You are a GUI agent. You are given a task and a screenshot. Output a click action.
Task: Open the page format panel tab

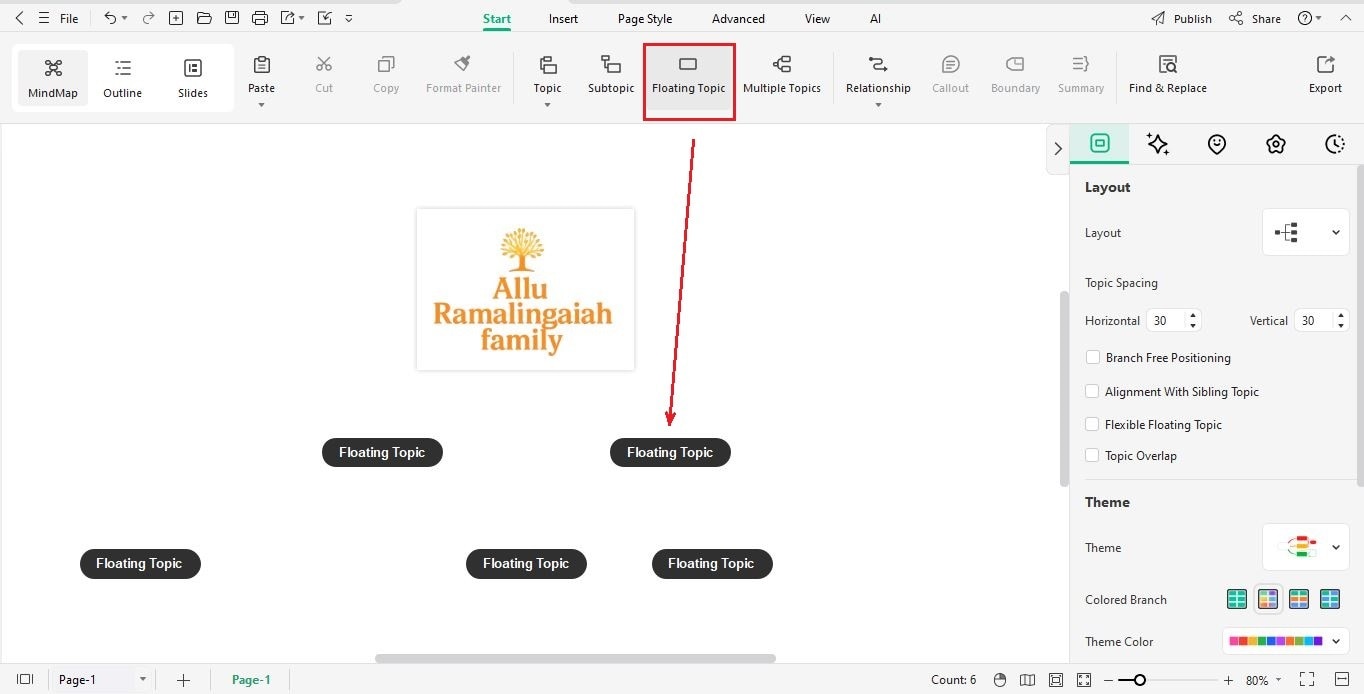(x=1100, y=143)
